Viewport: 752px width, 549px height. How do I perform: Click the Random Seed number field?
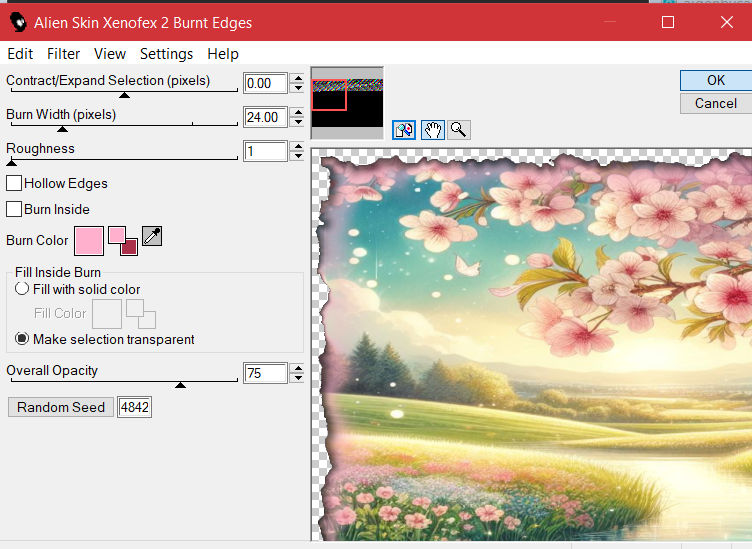coord(135,407)
